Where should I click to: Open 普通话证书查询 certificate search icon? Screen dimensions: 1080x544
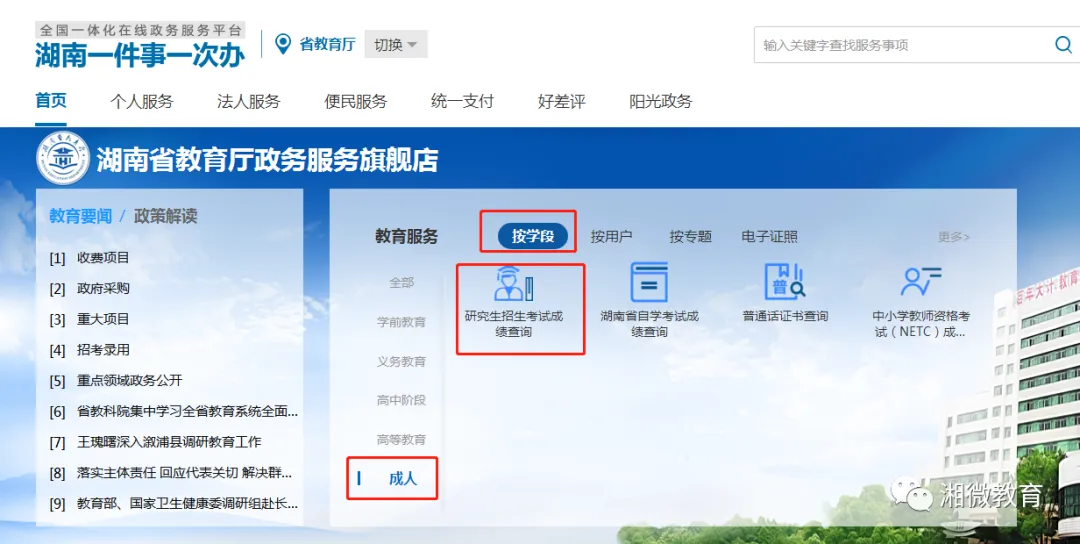(785, 282)
